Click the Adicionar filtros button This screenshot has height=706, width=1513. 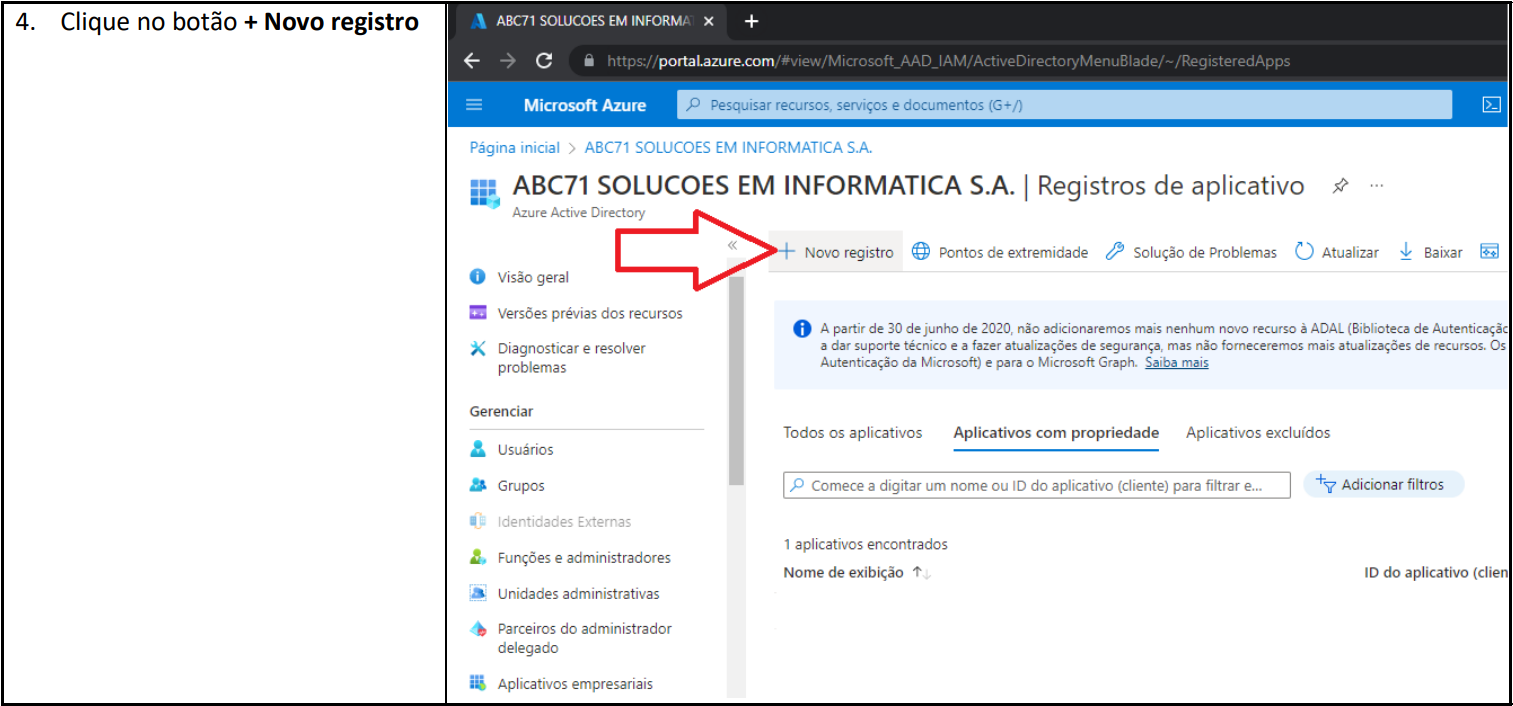pyautogui.click(x=1383, y=485)
